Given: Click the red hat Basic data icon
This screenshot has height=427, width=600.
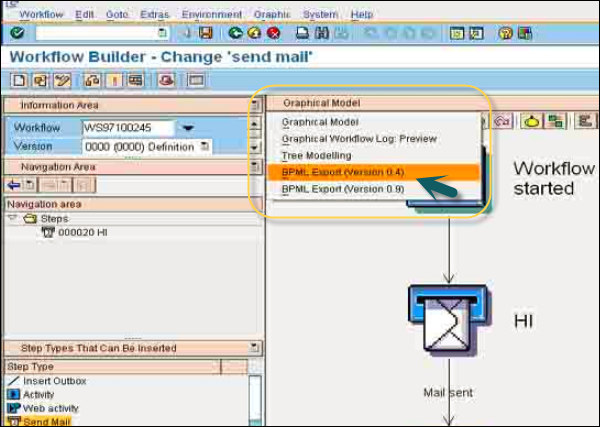Looking at the screenshot, I should 167,80.
